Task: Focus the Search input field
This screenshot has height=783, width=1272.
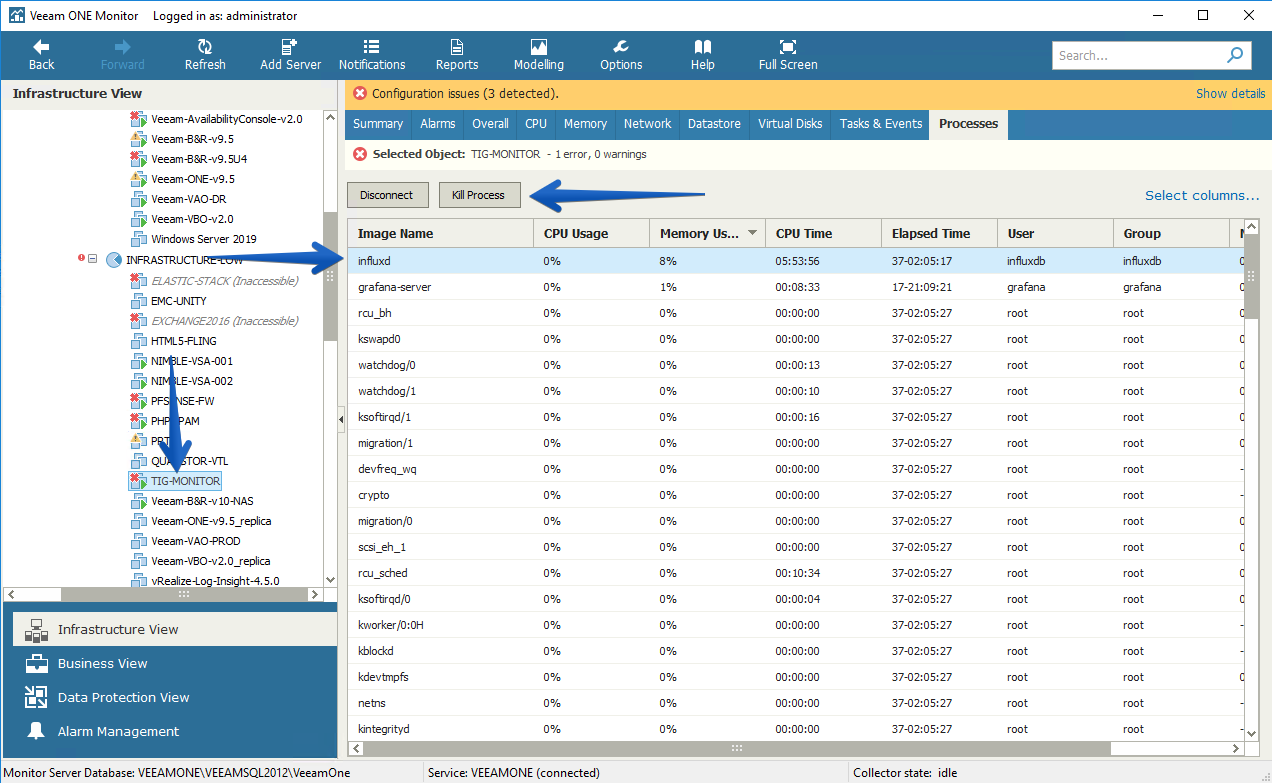Action: (x=1138, y=55)
